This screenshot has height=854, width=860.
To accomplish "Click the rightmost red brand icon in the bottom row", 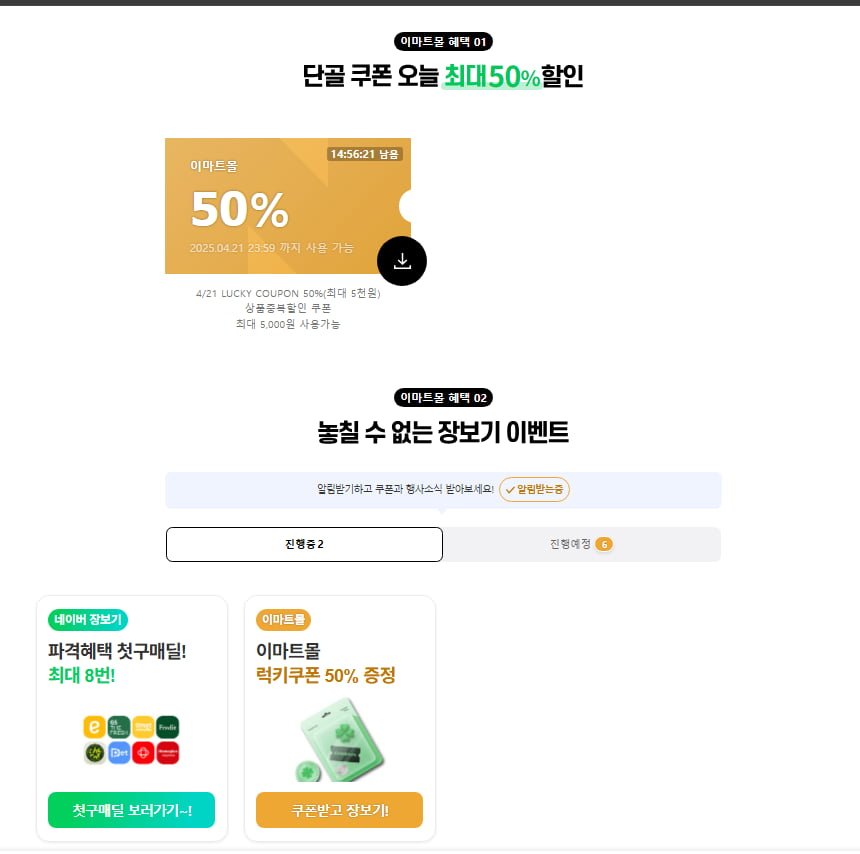I will click(x=167, y=753).
